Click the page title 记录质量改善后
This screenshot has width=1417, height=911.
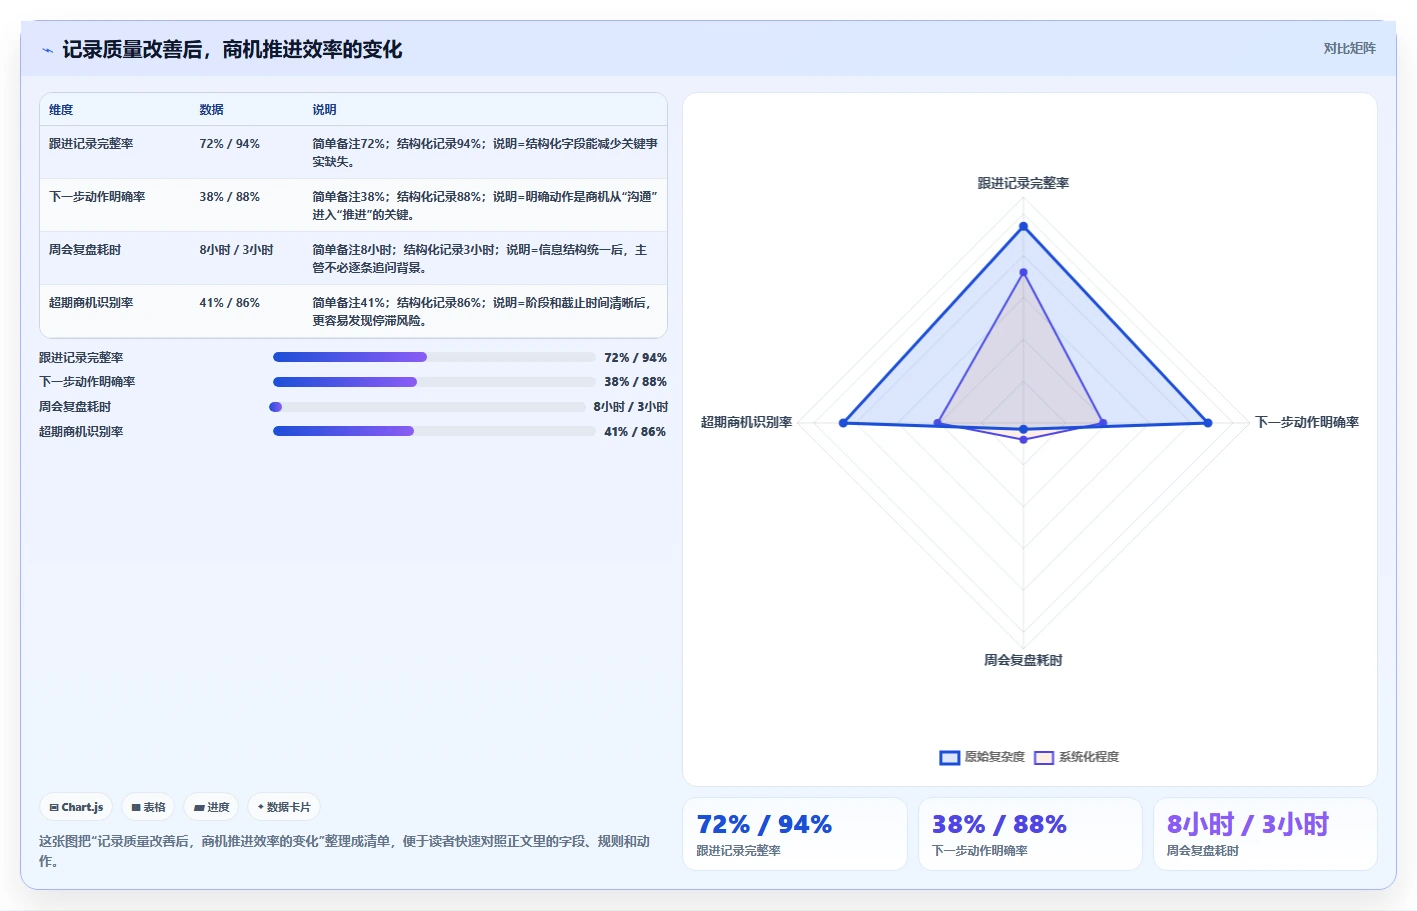(232, 50)
